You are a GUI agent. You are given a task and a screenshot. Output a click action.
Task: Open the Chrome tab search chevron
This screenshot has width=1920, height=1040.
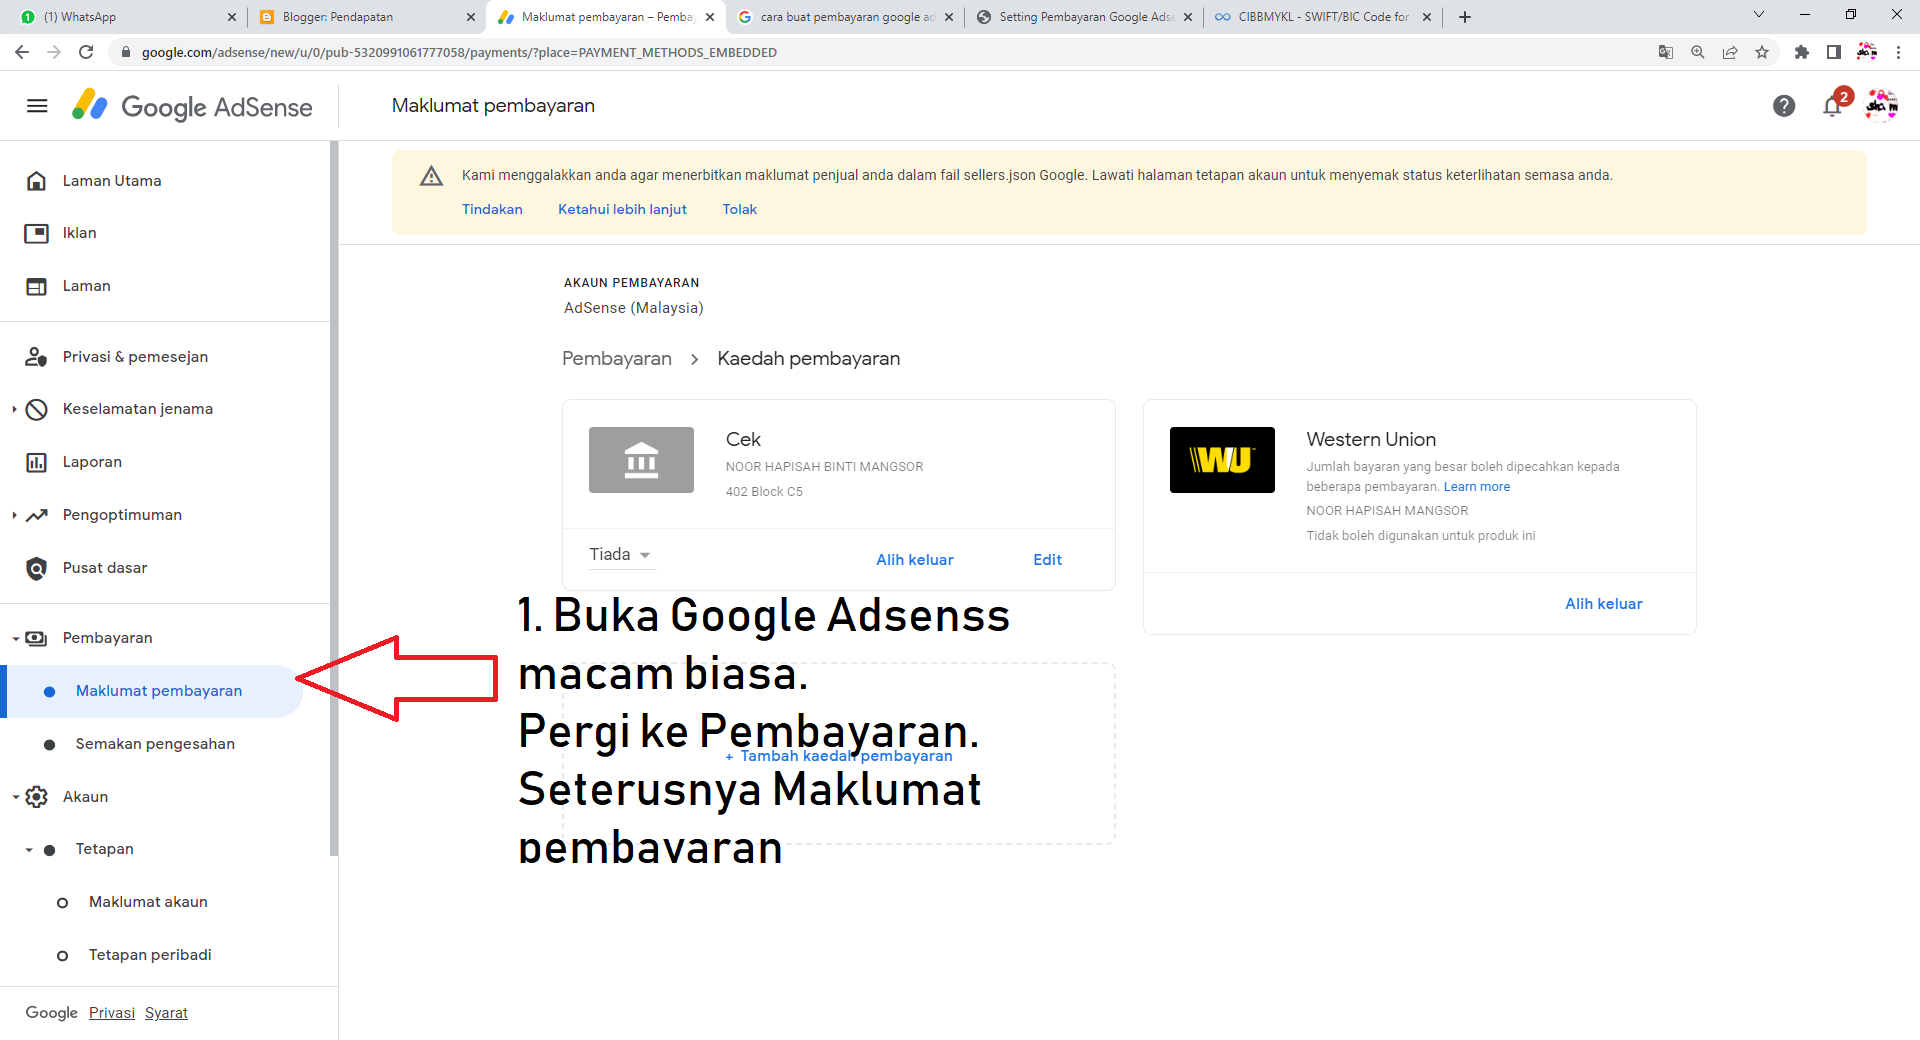pyautogui.click(x=1759, y=15)
